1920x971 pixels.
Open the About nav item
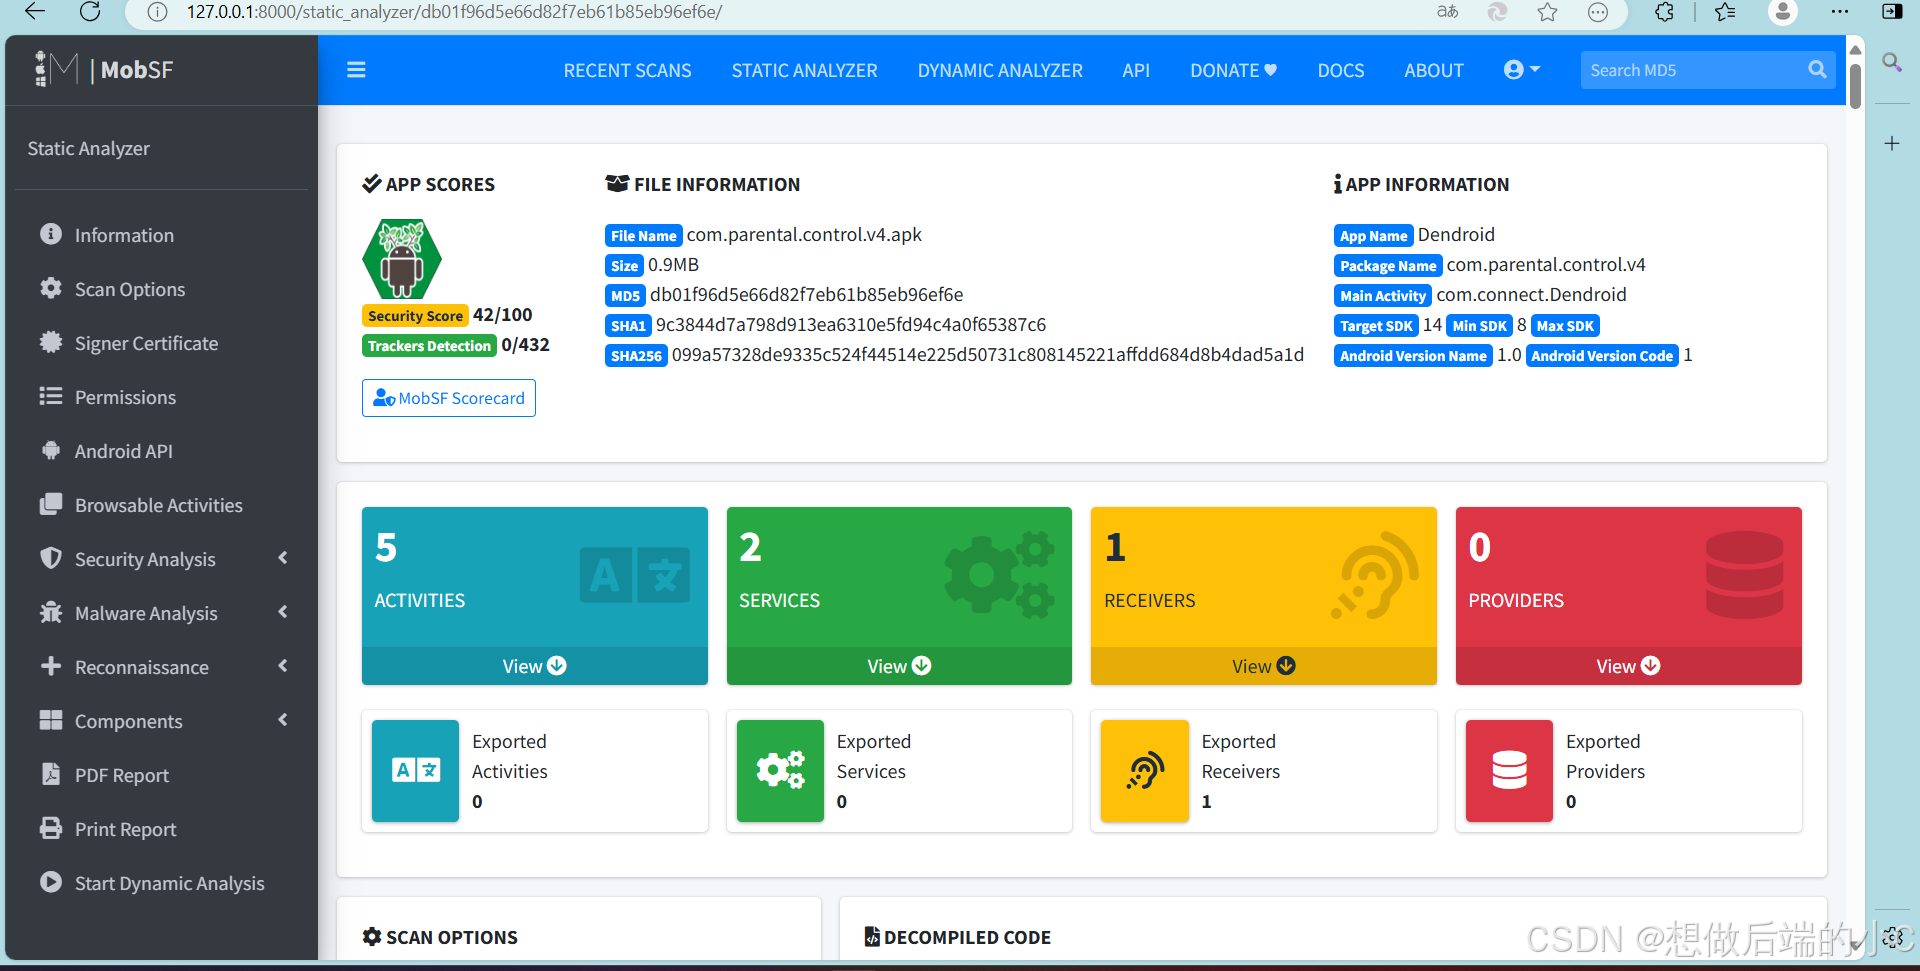coord(1433,71)
